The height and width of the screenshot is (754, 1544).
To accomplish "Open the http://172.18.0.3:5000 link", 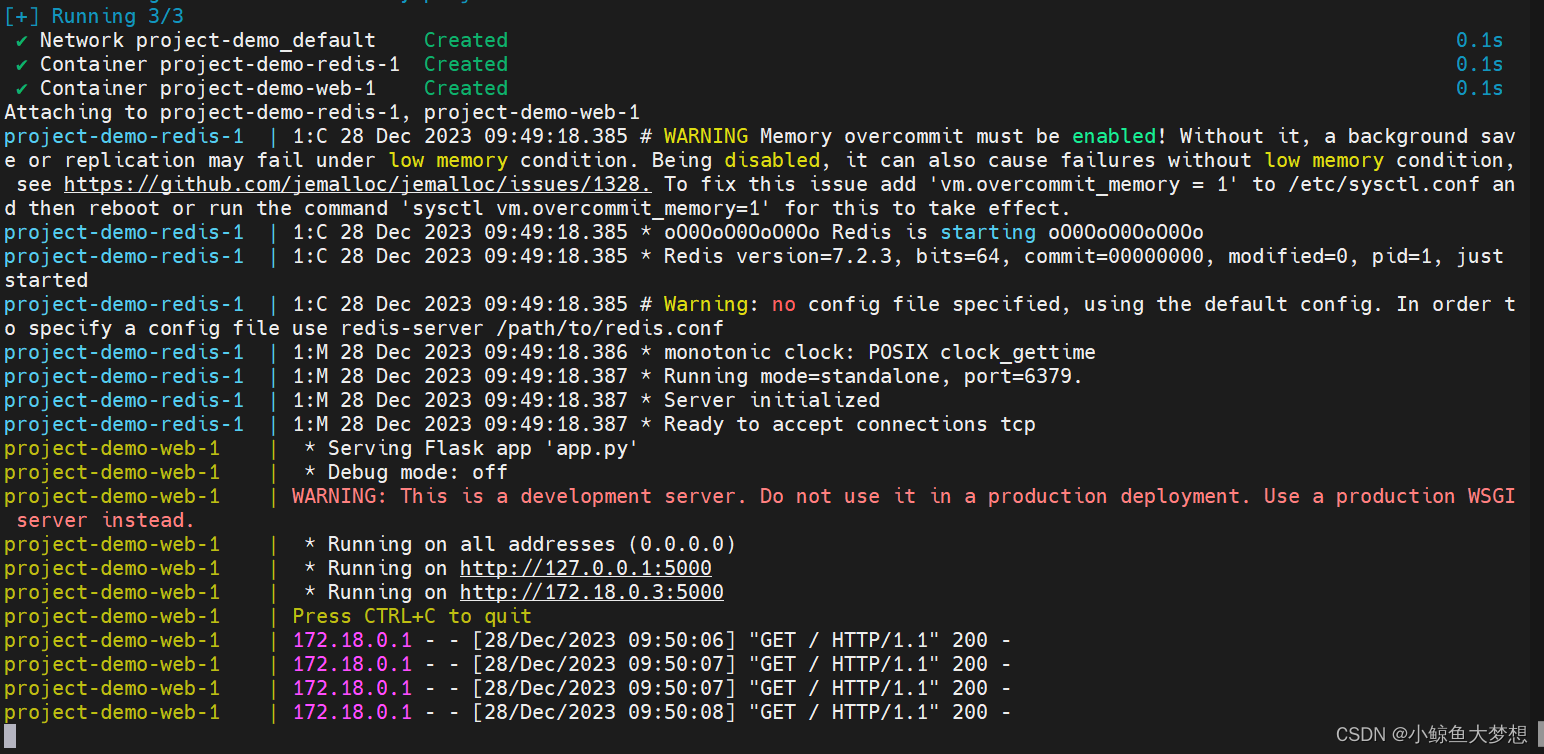I will click(x=592, y=592).
